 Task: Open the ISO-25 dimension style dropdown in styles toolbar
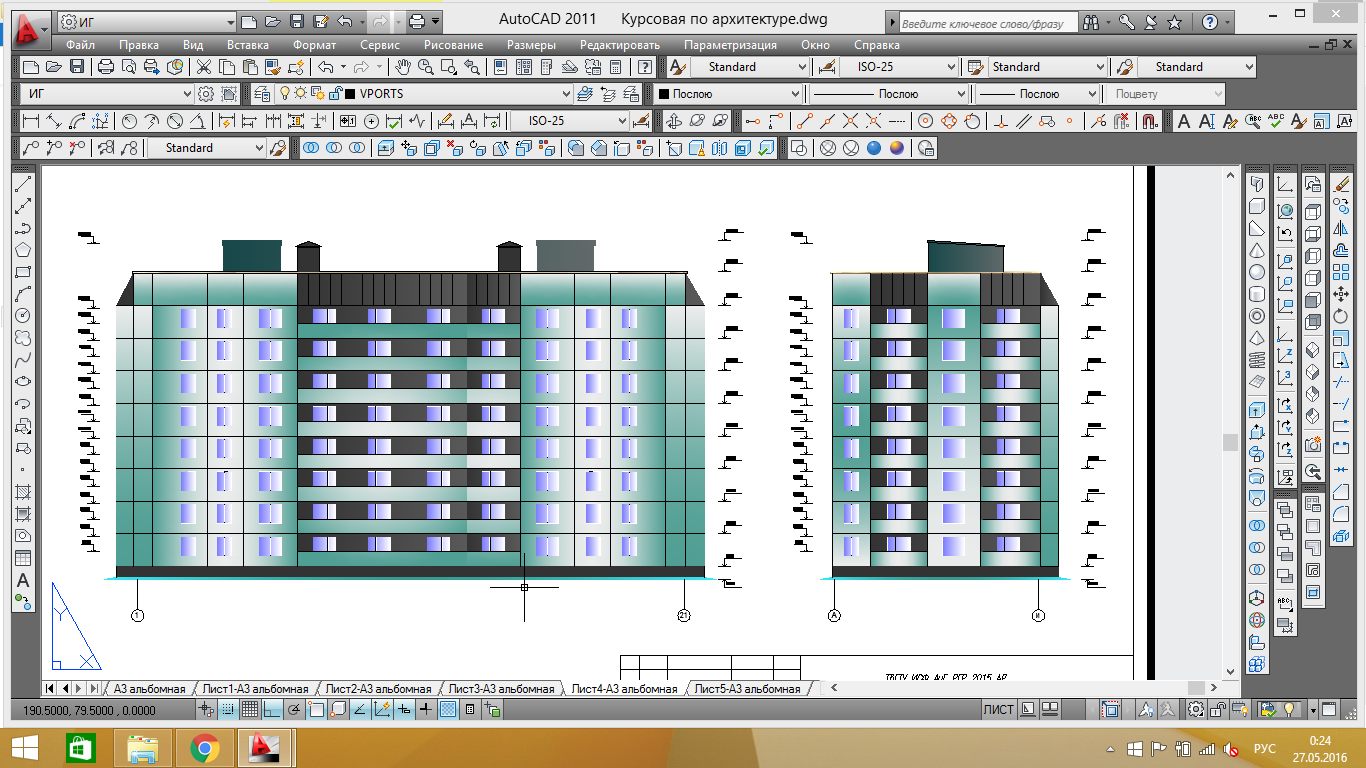(x=899, y=67)
